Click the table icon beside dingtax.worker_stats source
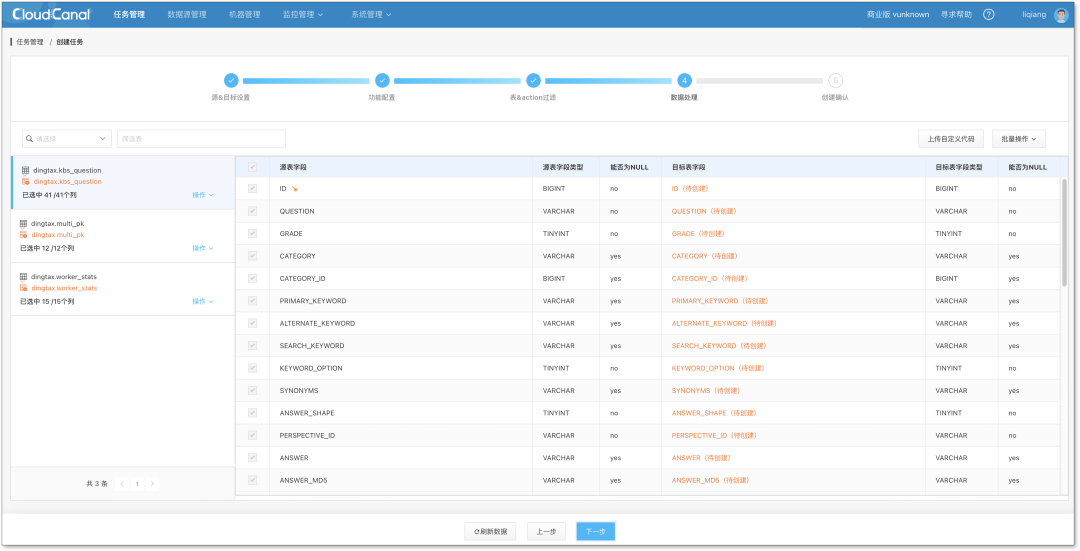The image size is (1080, 551). 23,277
